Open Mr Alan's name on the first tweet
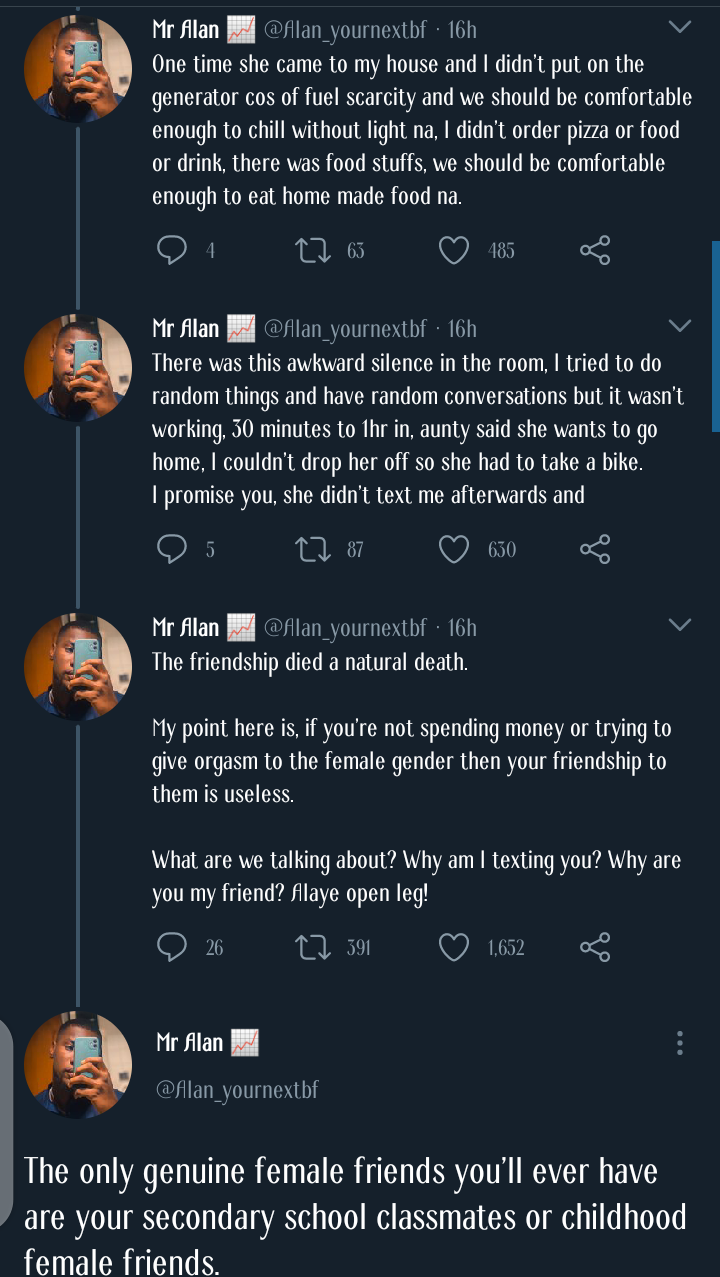The height and width of the screenshot is (1277, 720). [185, 30]
